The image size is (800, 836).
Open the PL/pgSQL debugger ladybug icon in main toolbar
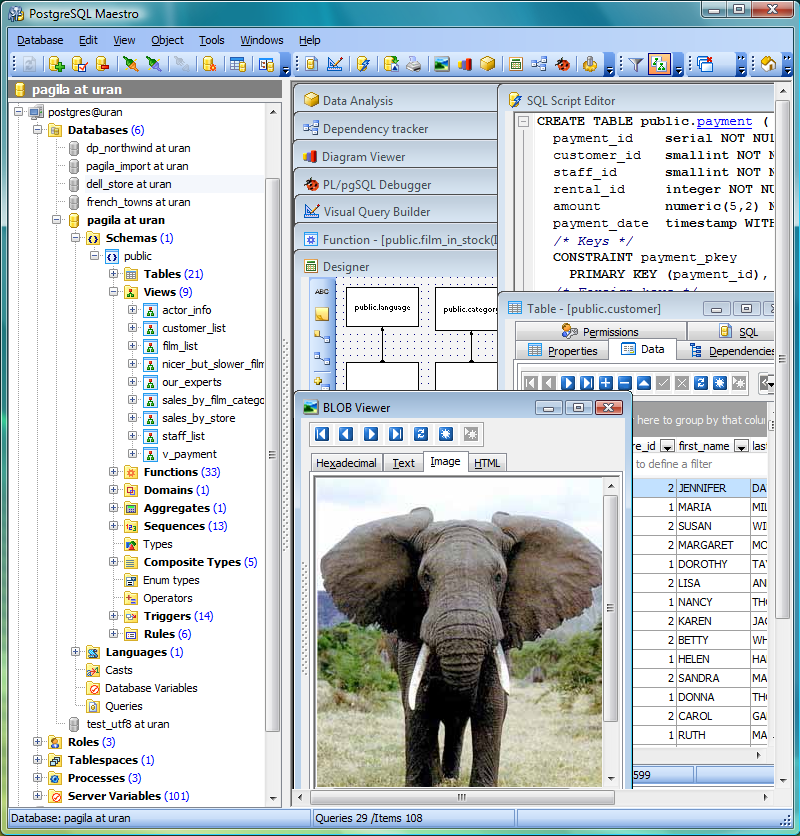564,64
